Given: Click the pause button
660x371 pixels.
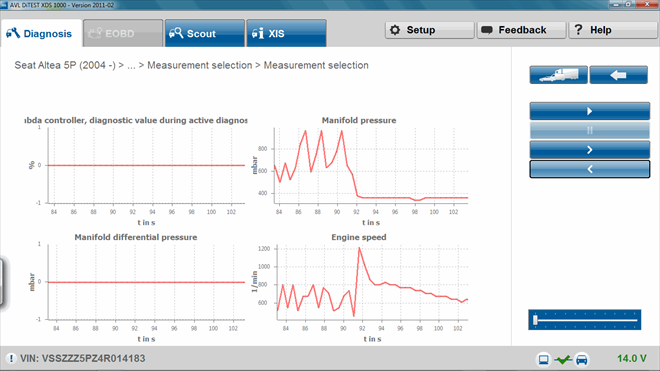Looking at the screenshot, I should (589, 131).
